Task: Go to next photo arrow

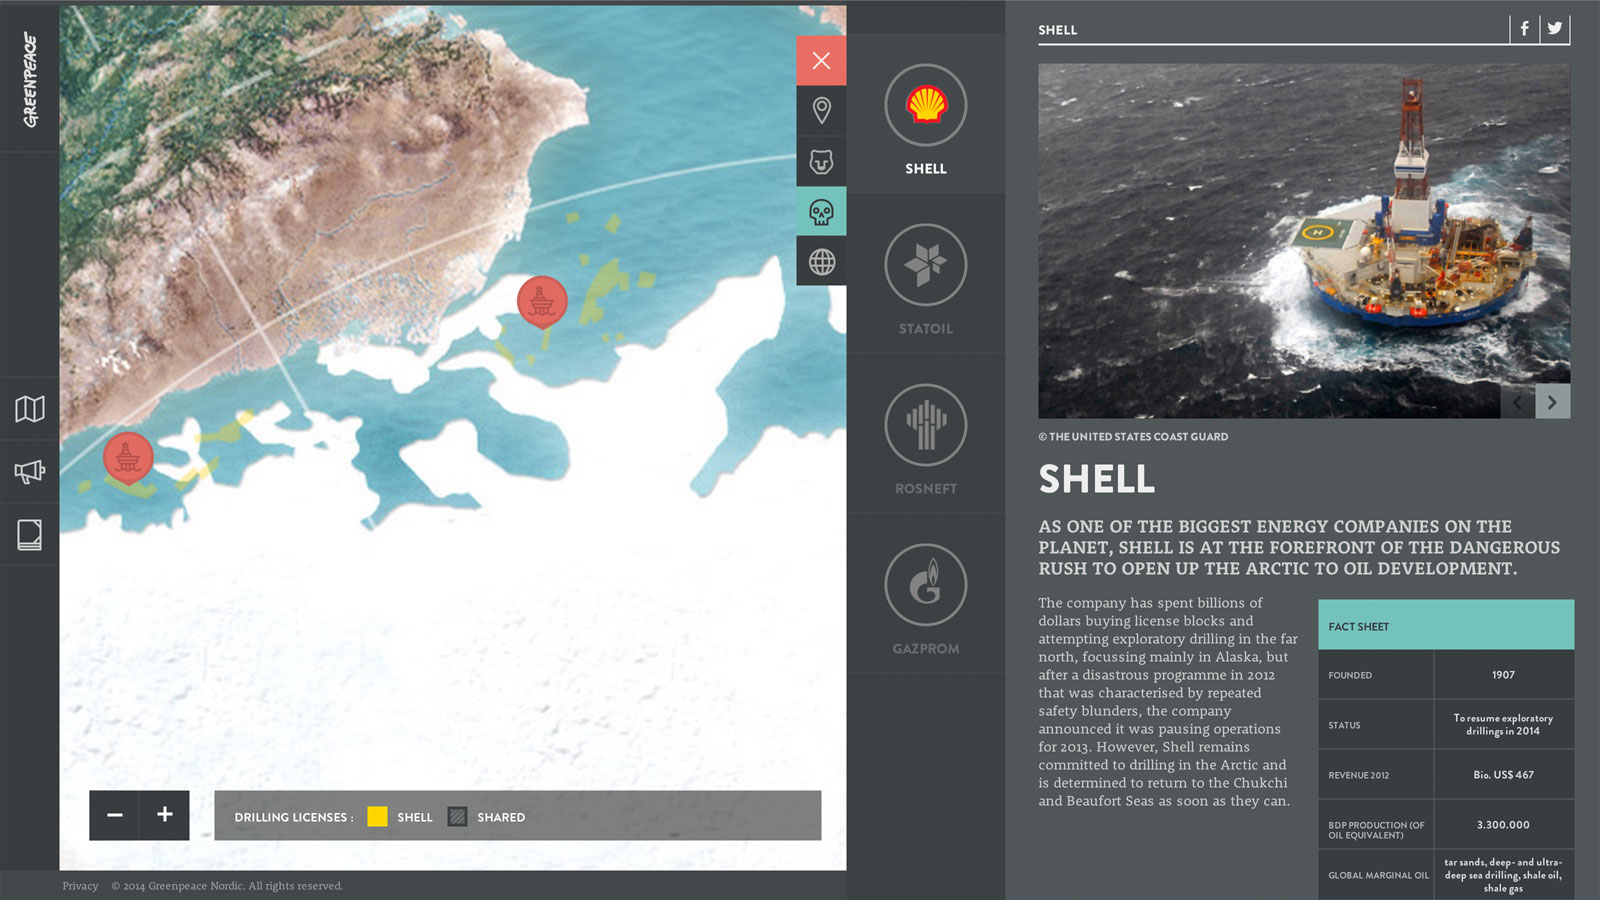Action: [x=1552, y=402]
